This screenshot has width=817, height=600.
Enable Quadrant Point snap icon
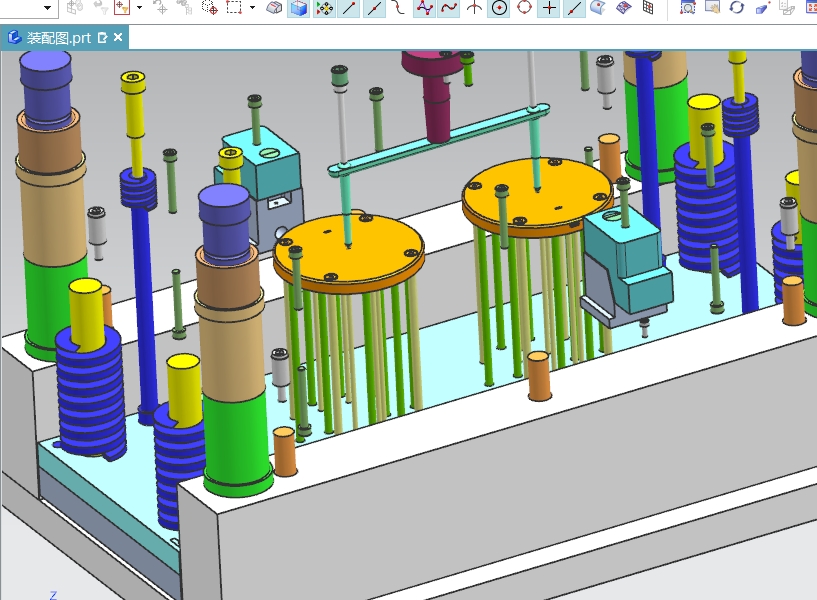coord(524,7)
